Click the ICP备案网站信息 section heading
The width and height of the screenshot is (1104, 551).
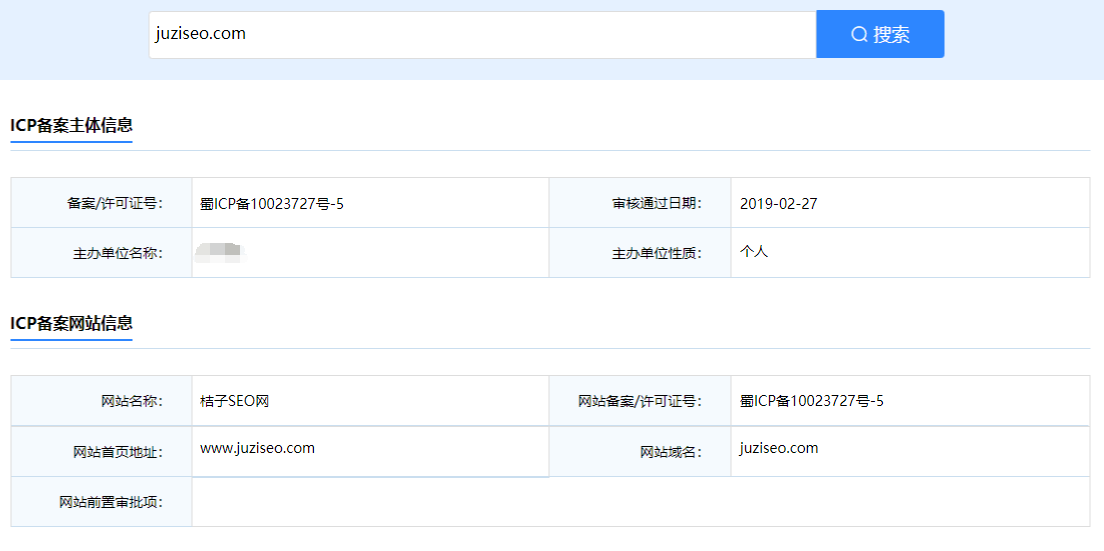click(x=71, y=324)
